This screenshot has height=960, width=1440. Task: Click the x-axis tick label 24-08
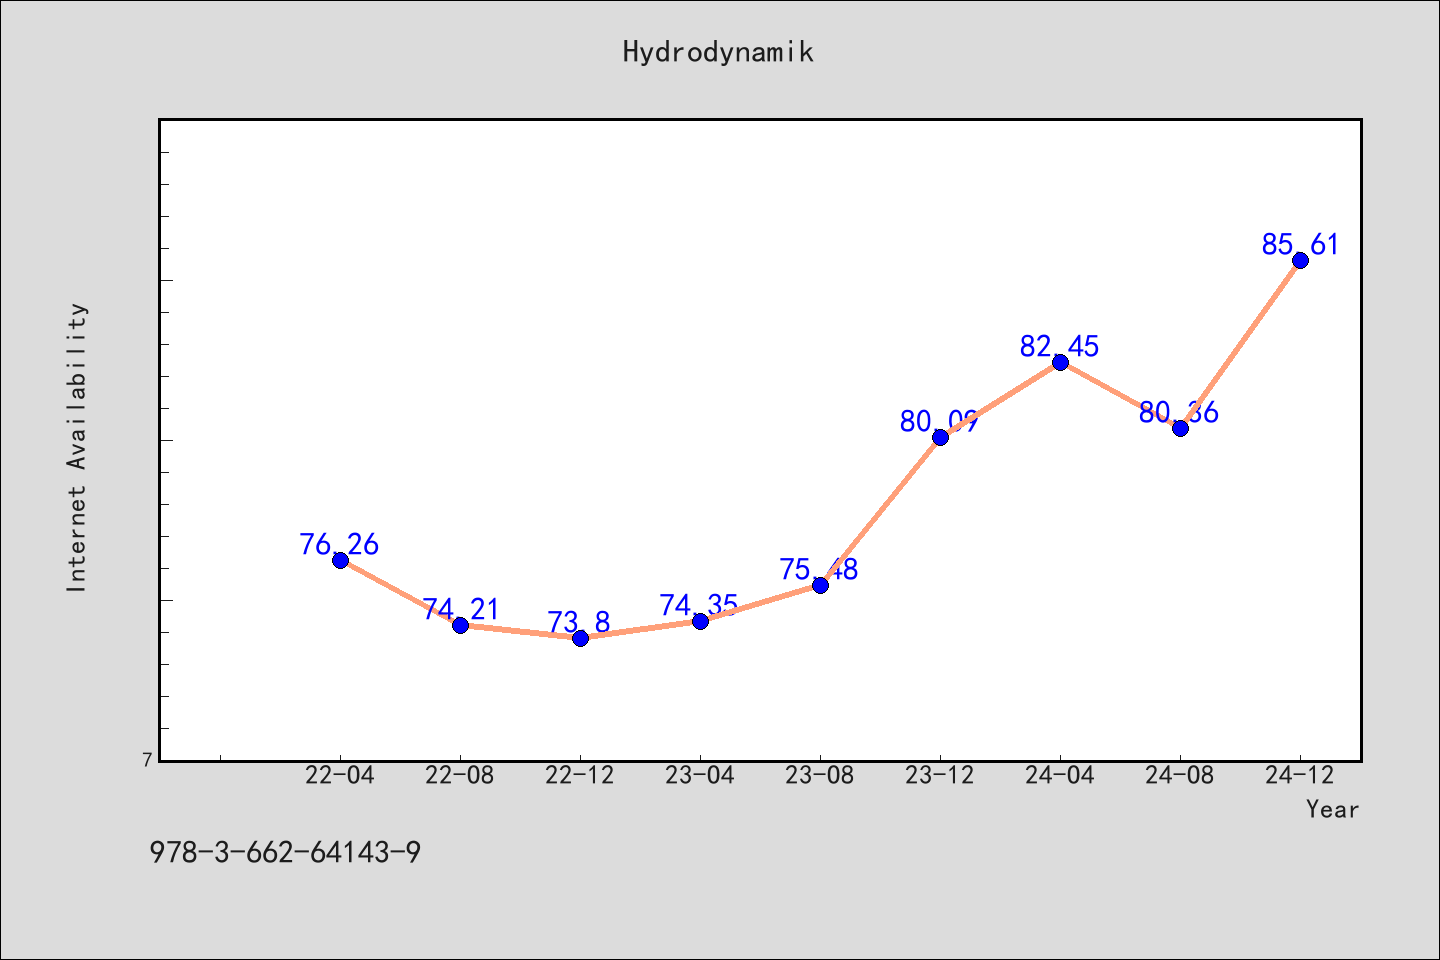pyautogui.click(x=1180, y=776)
